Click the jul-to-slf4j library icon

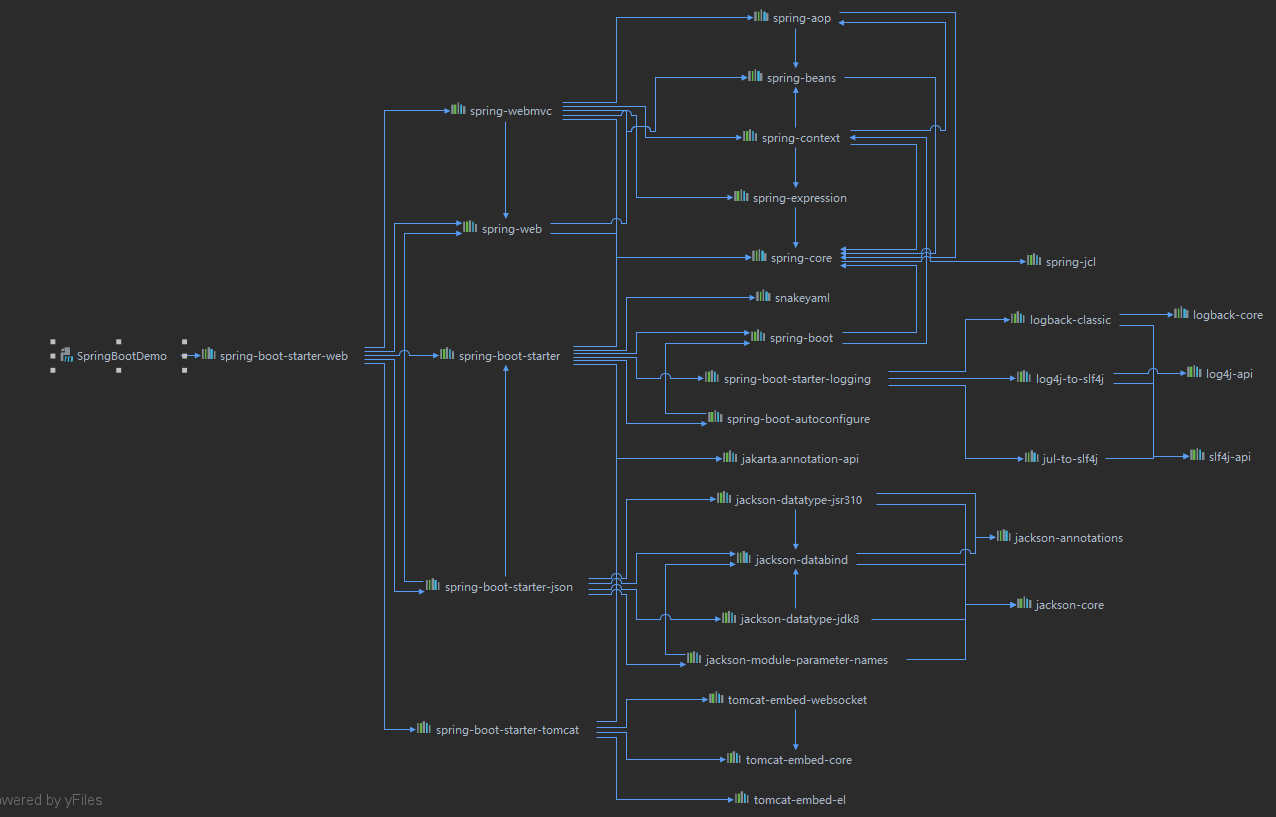pyautogui.click(x=1032, y=457)
